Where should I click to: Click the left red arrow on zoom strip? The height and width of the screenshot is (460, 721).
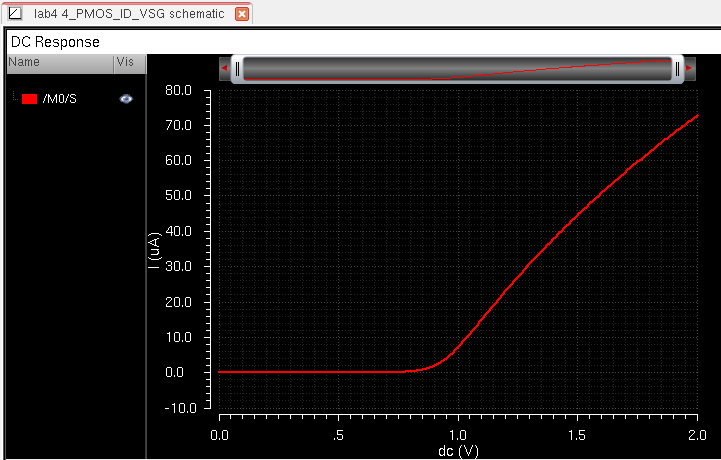coord(225,69)
